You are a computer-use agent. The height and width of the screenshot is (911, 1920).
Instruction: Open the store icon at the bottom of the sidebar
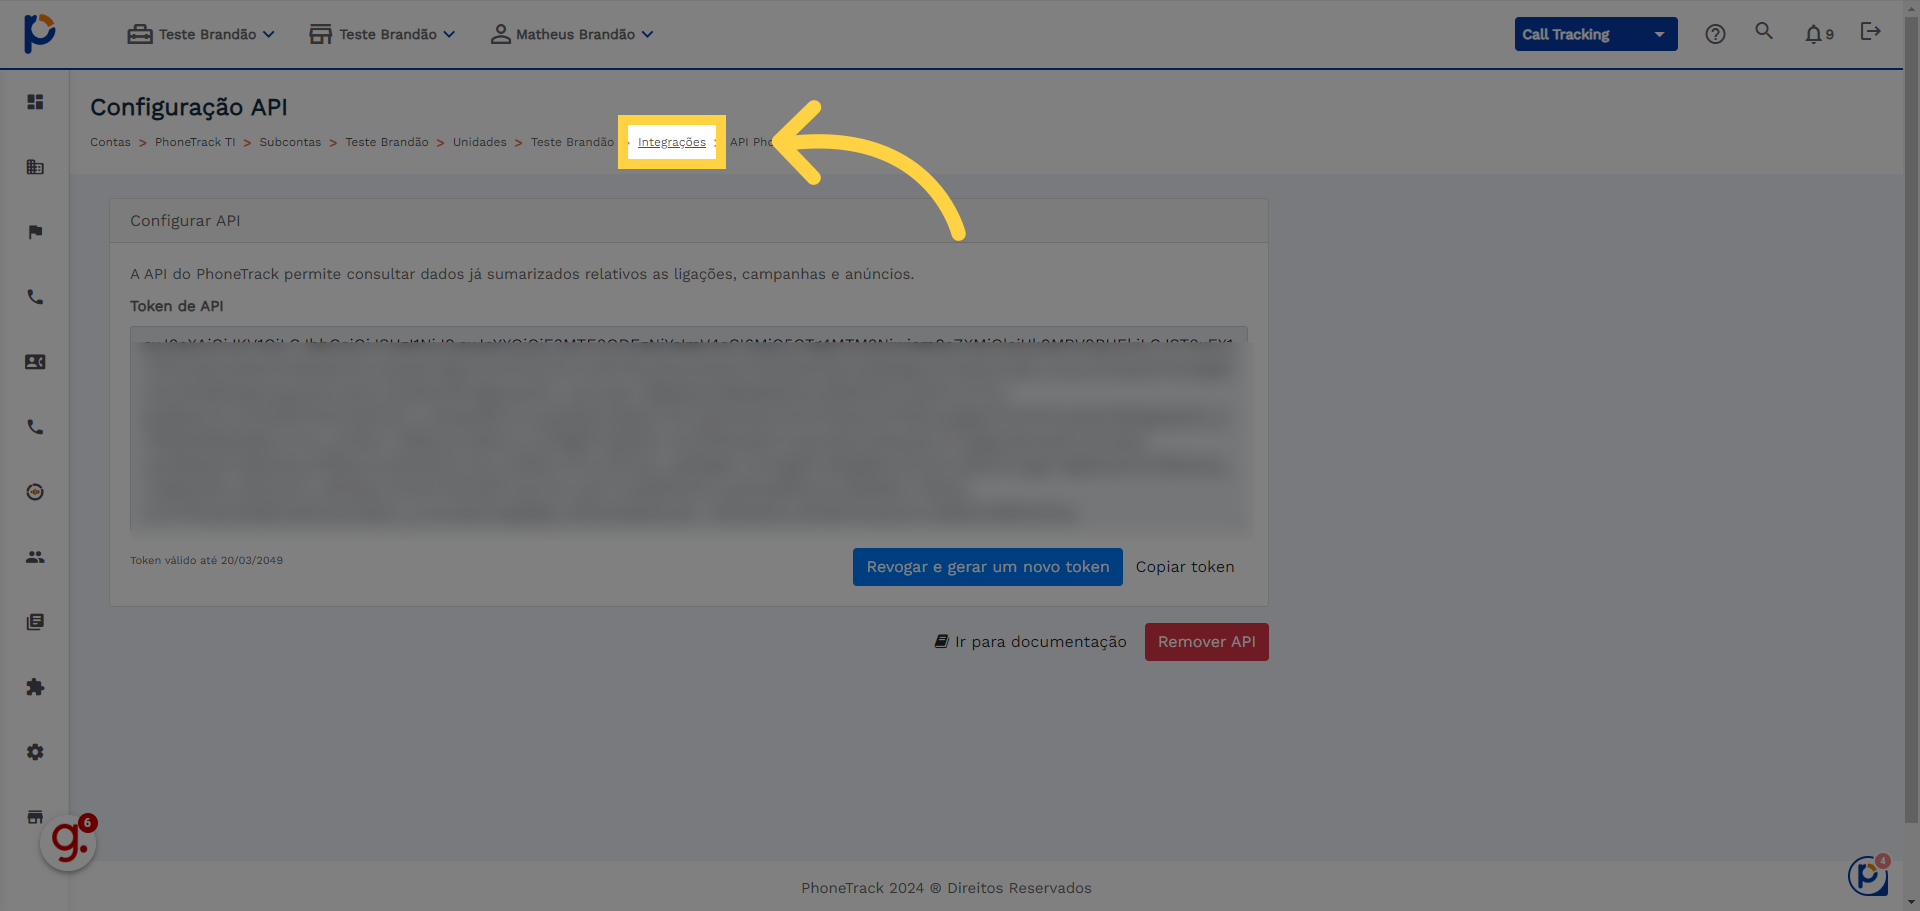pos(35,816)
